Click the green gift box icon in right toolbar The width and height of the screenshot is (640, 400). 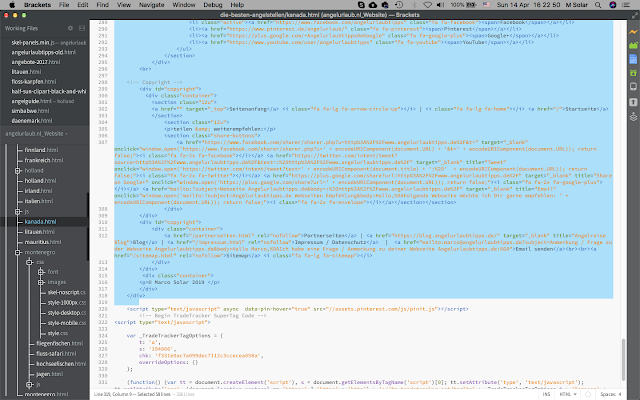(x=633, y=73)
